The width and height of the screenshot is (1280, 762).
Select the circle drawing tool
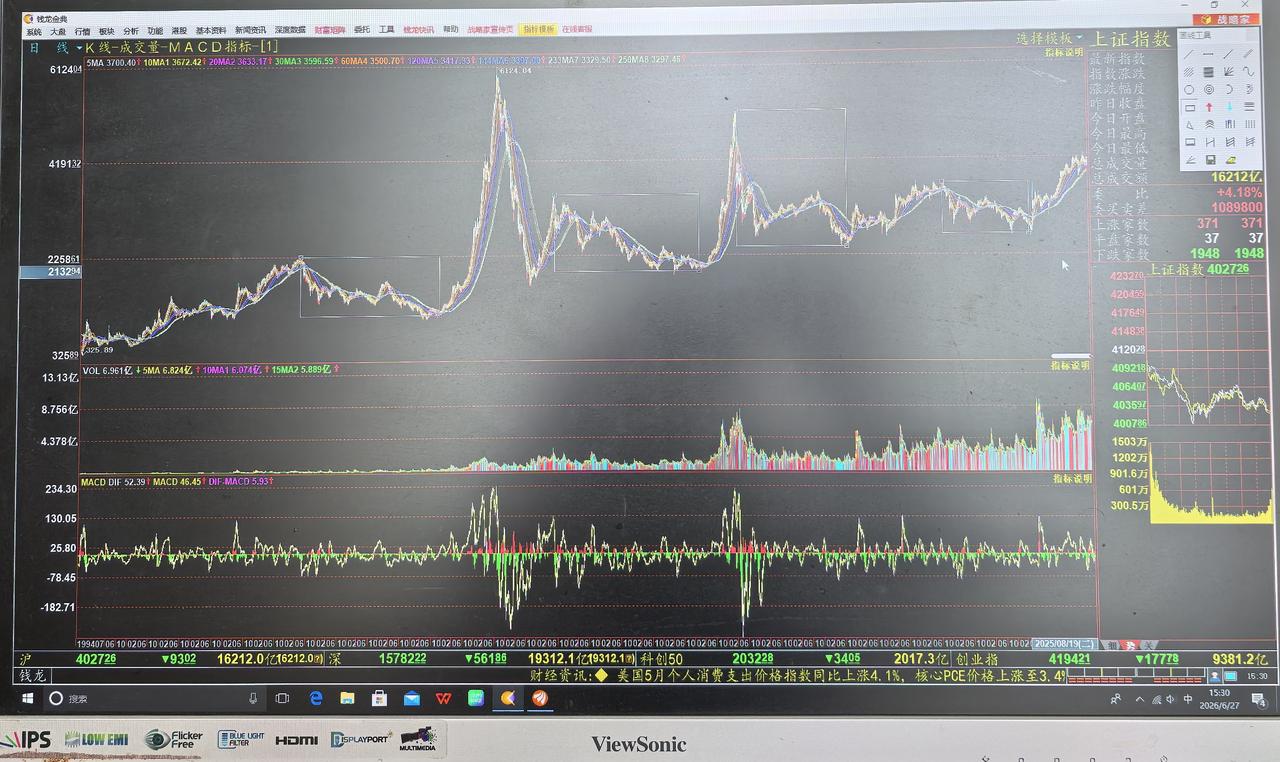1190,89
